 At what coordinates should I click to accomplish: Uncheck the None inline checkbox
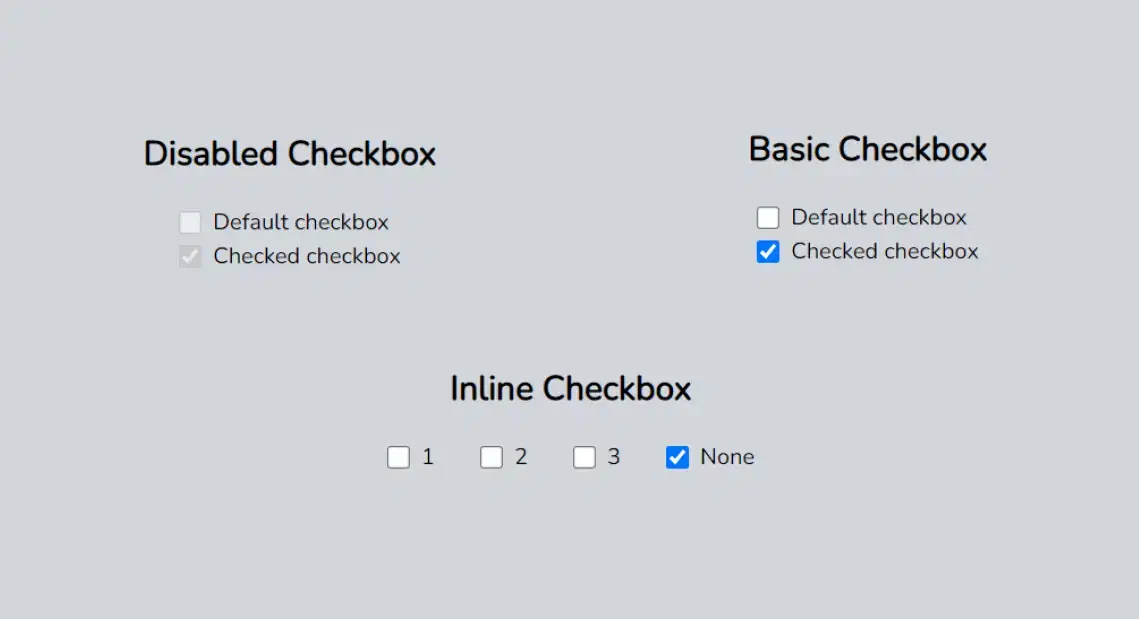pos(678,457)
